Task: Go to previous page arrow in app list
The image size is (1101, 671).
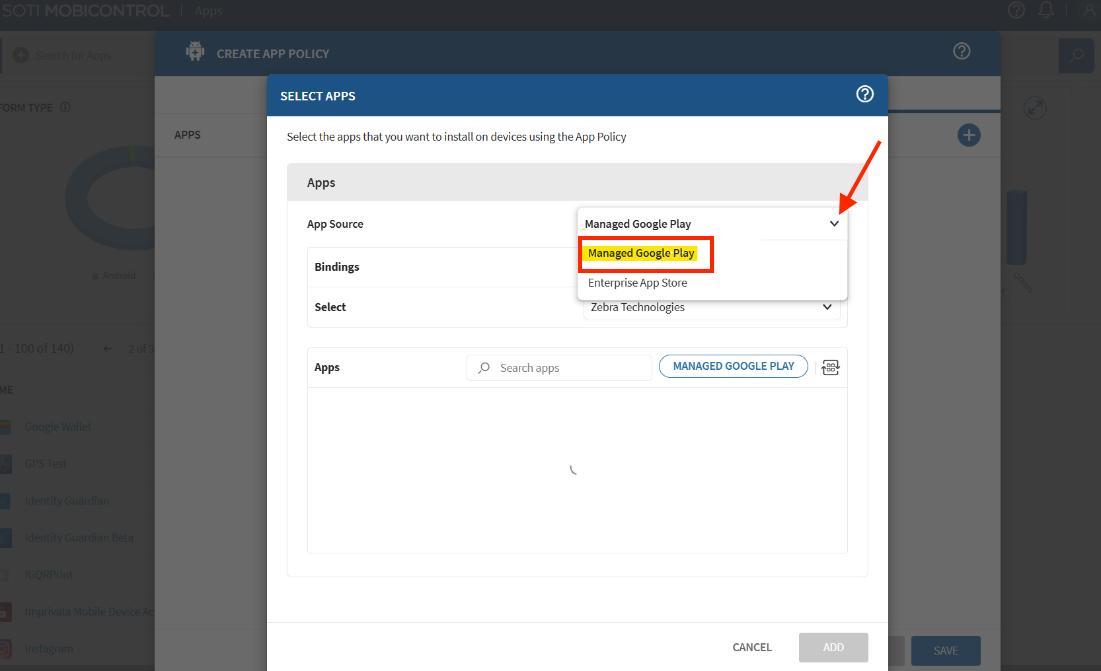Action: pos(107,348)
